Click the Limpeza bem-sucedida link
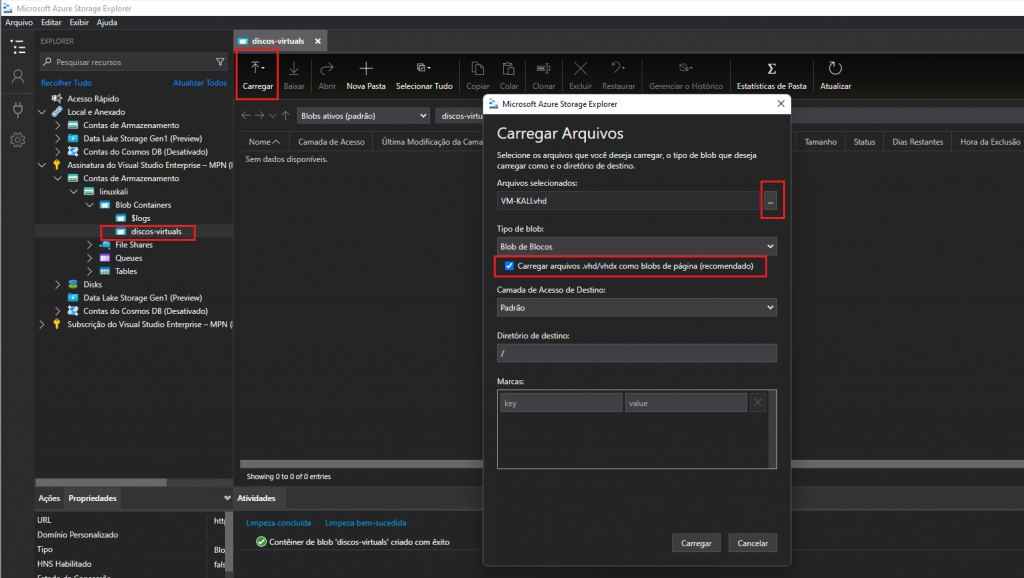Image resolution: width=1024 pixels, height=578 pixels. 366,523
